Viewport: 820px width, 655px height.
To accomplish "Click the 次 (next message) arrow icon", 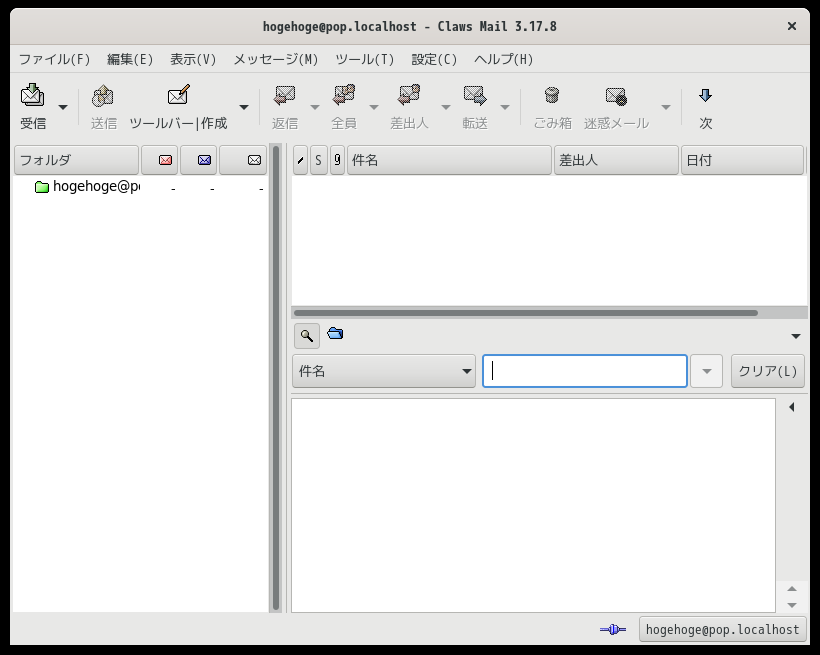I will [x=705, y=95].
